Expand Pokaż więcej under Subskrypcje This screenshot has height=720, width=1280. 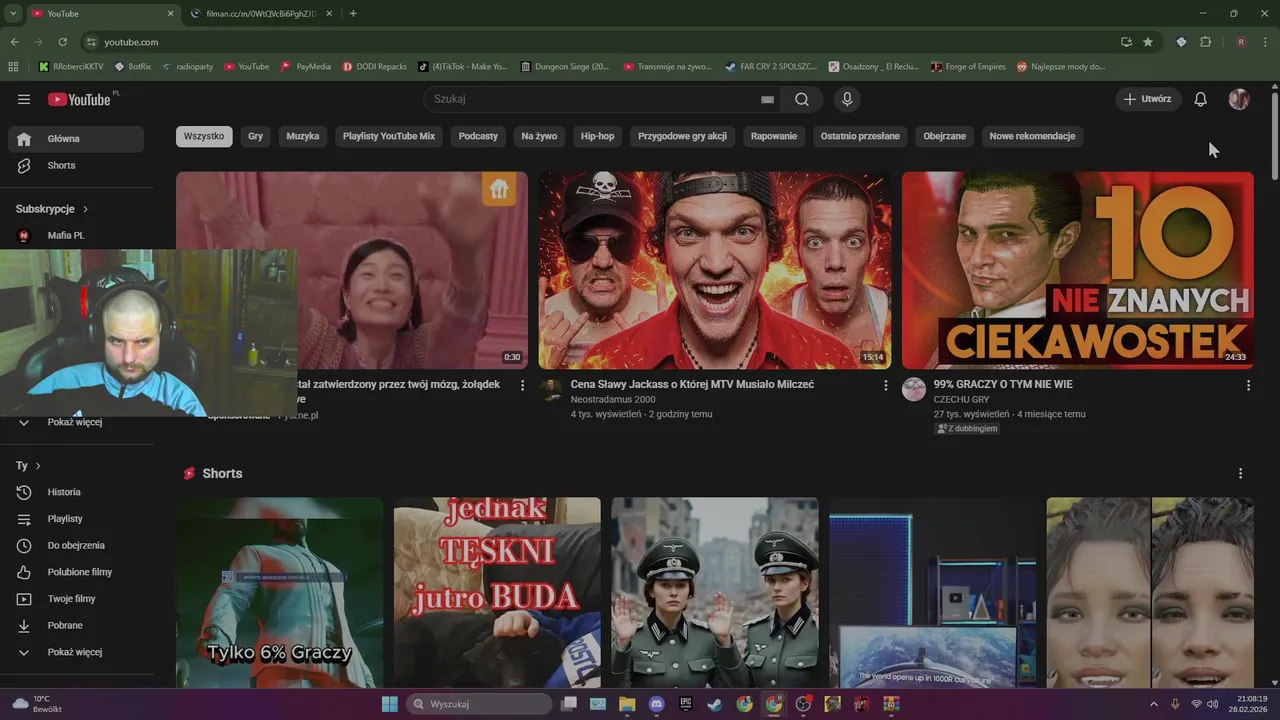tap(76, 422)
